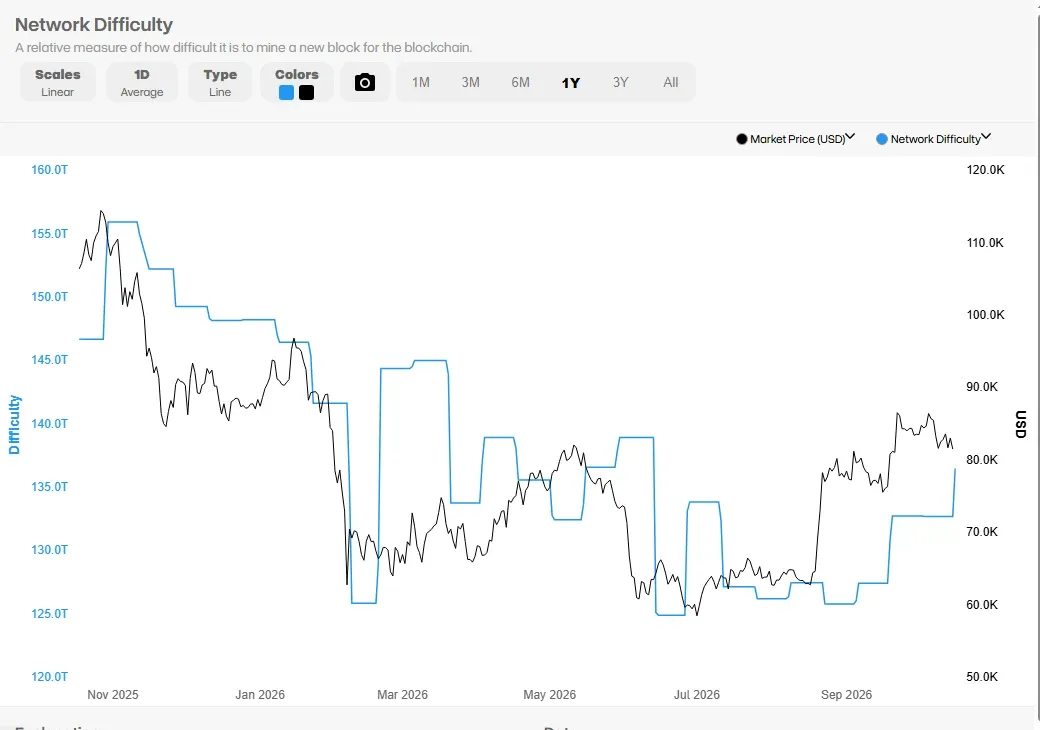Screen dimensions: 1040x730
Task: Toggle the Network Difficulty blue legend dot
Action: (x=881, y=139)
